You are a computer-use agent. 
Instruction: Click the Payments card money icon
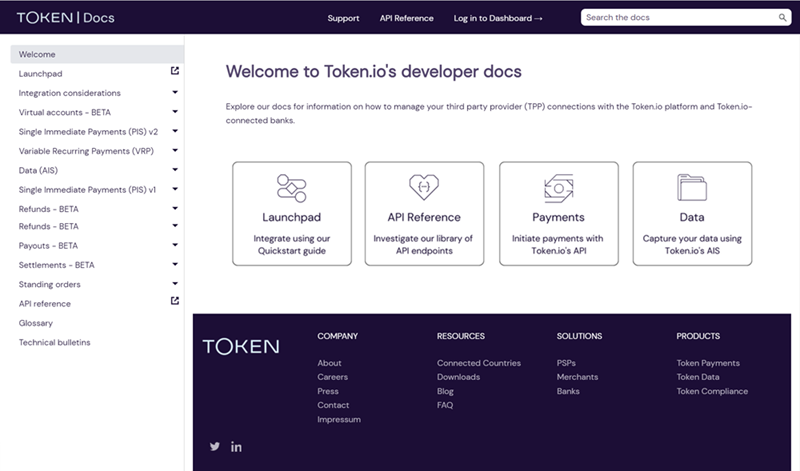click(558, 187)
